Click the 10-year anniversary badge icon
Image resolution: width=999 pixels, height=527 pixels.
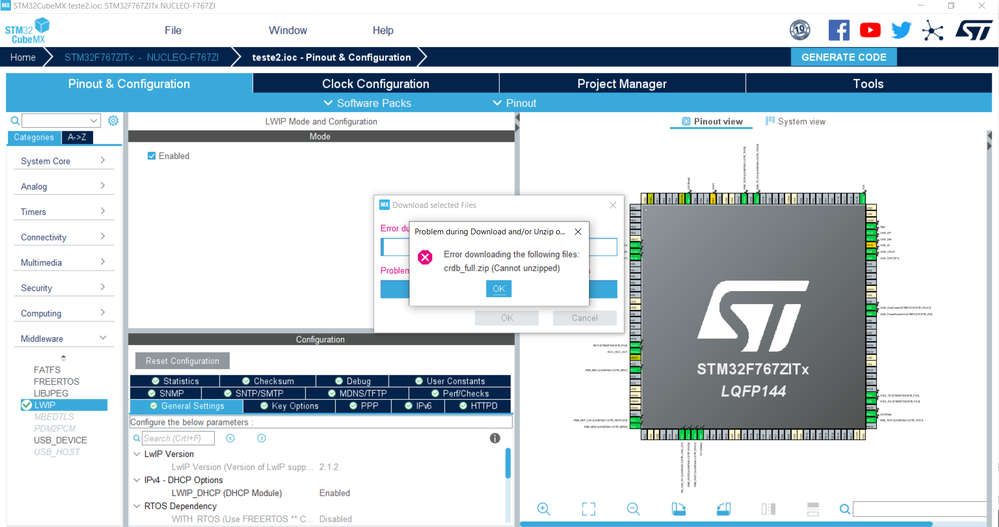click(800, 30)
